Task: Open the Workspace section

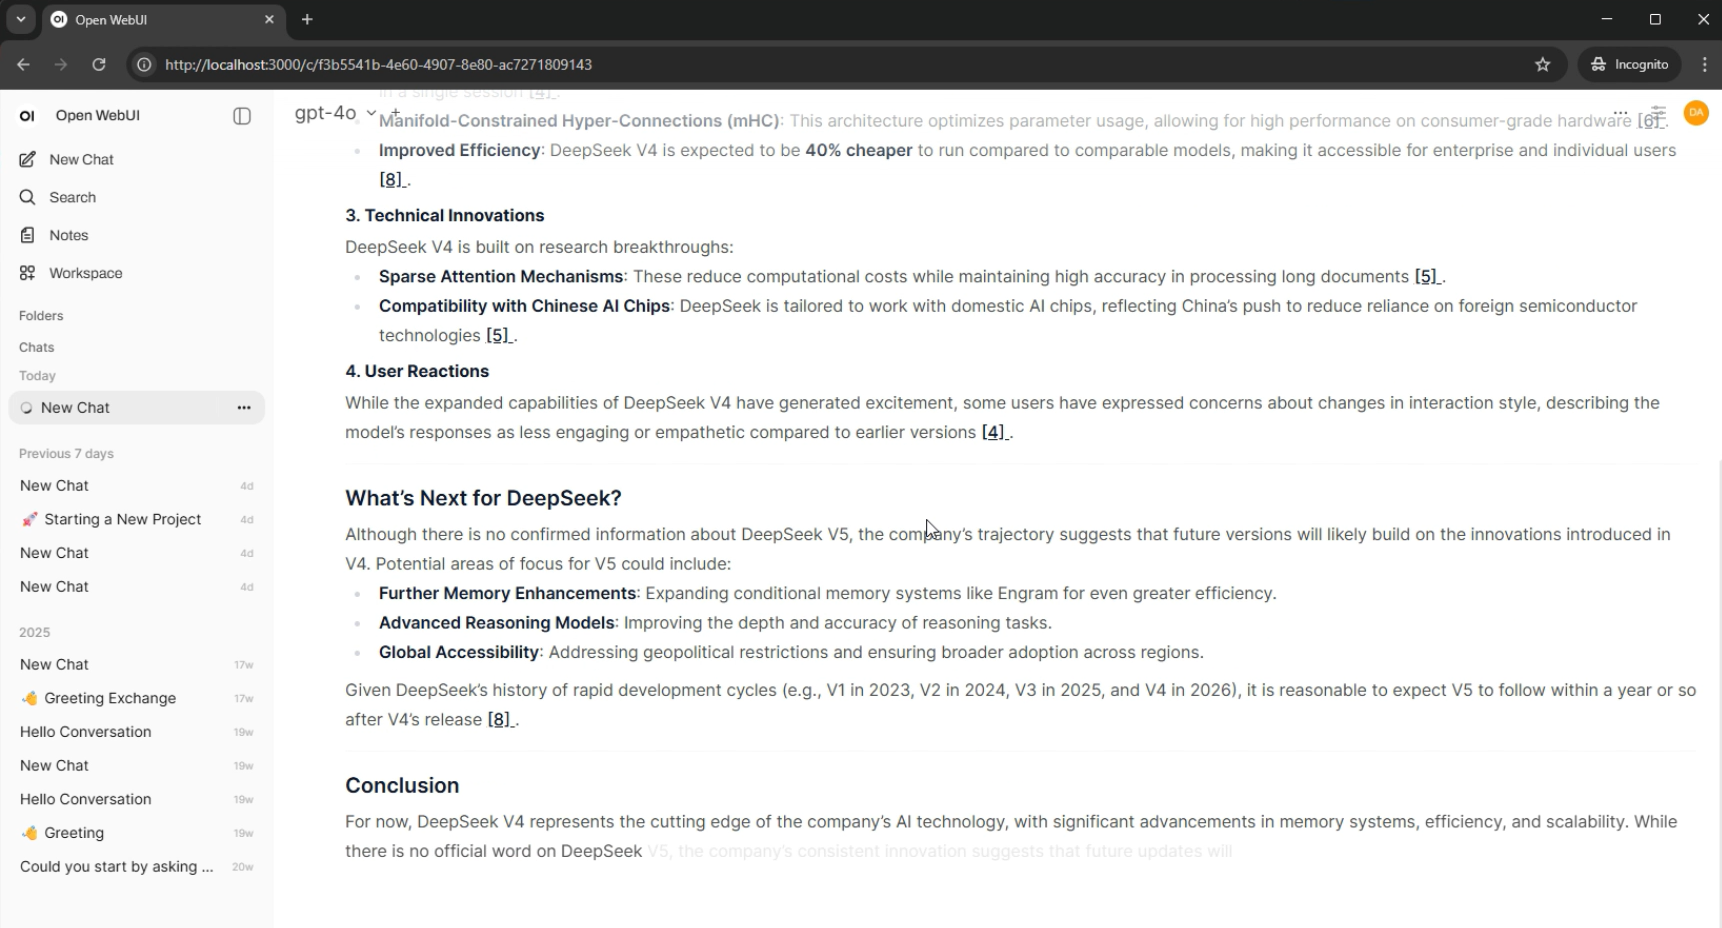Action: point(85,273)
